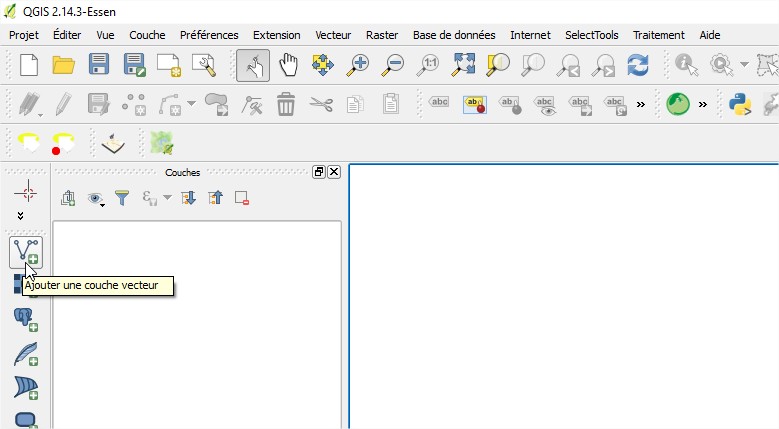Pan map to selection
The image size is (779, 429).
click(322, 65)
